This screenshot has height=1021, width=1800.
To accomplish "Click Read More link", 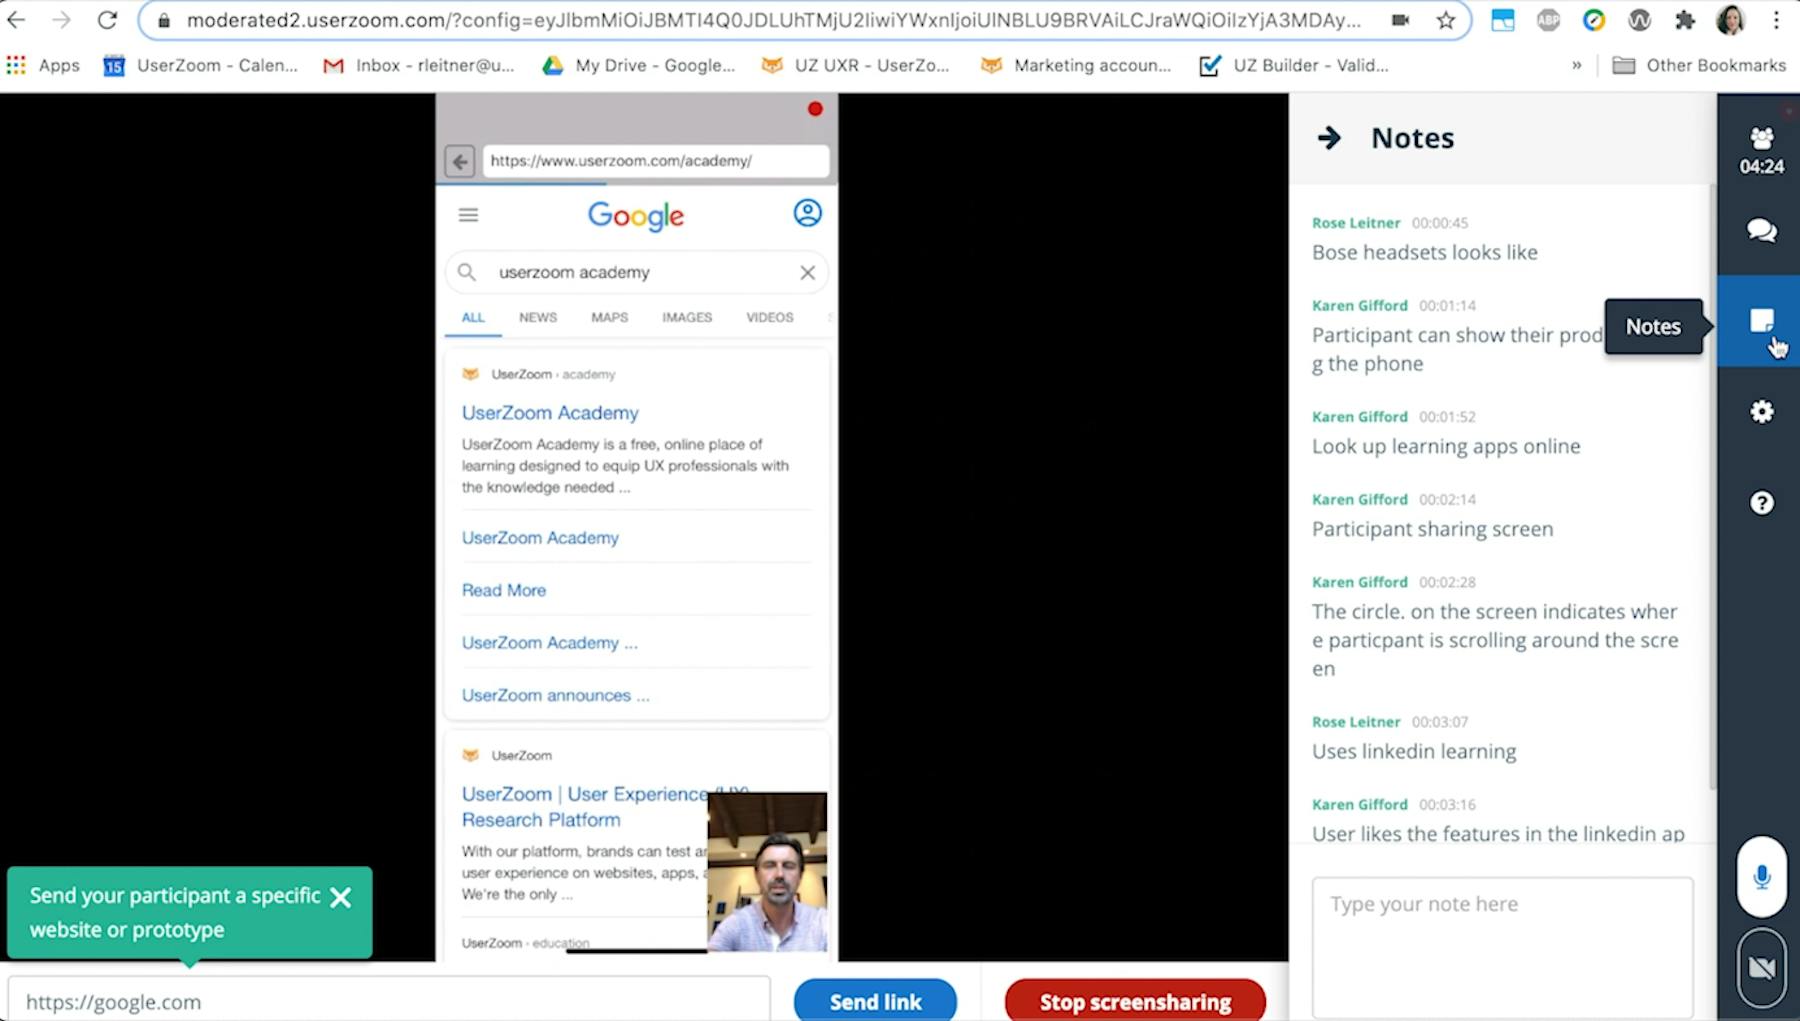I will [x=504, y=590].
